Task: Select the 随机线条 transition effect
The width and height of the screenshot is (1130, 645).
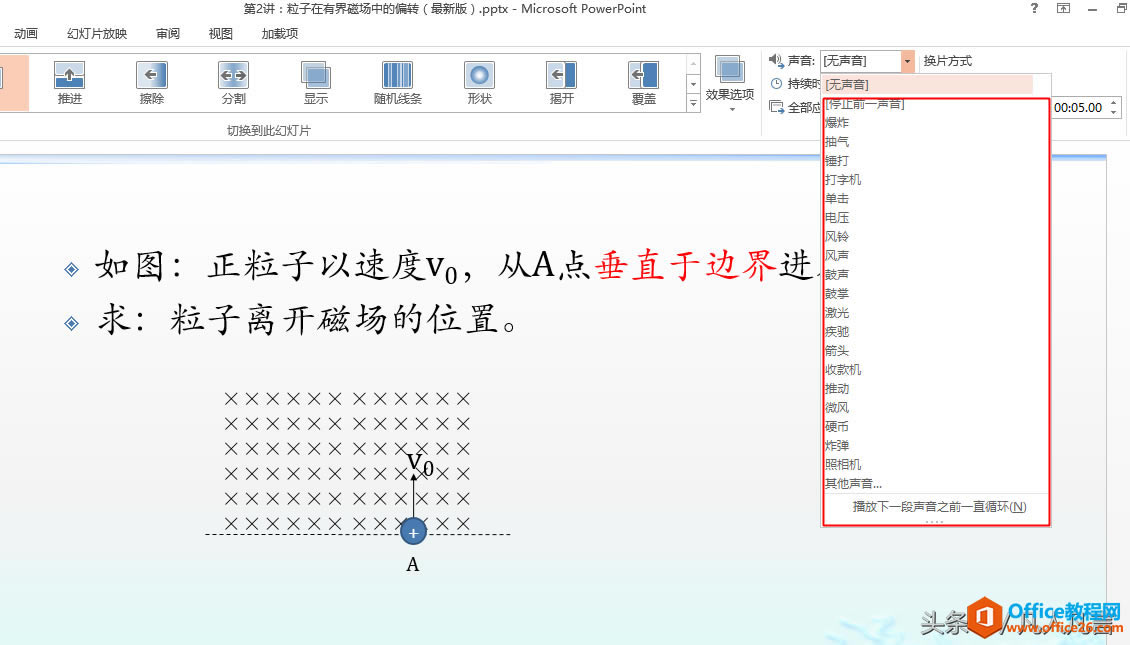Action: coord(397,83)
